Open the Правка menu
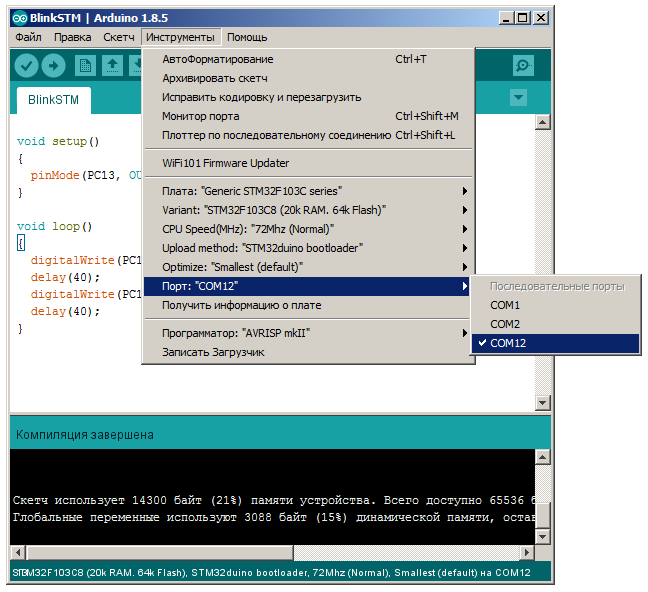The width and height of the screenshot is (648, 592). pyautogui.click(x=72, y=37)
